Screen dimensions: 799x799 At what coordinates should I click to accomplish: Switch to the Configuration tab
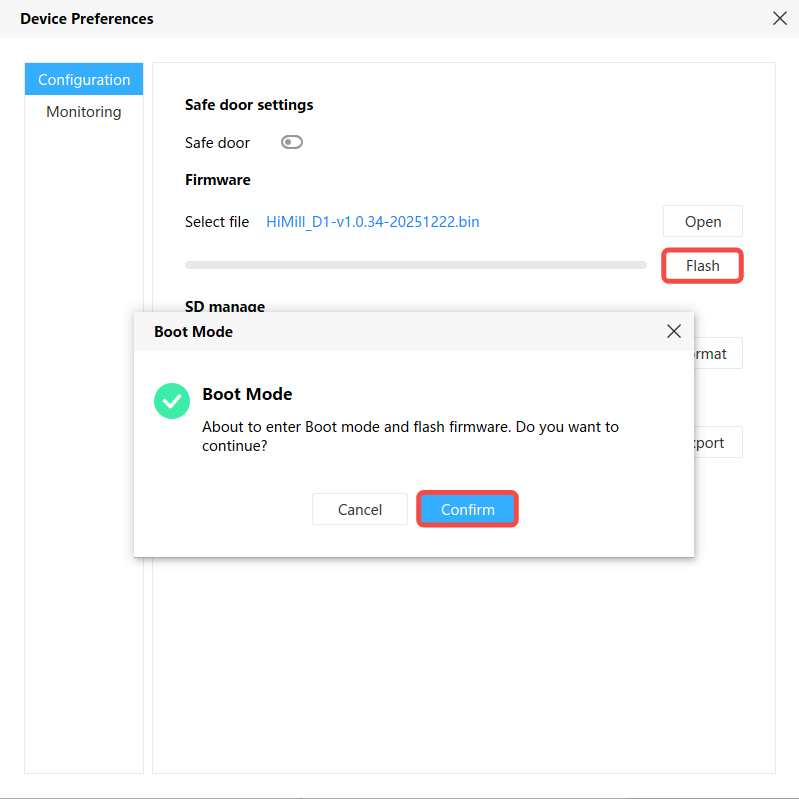84,80
